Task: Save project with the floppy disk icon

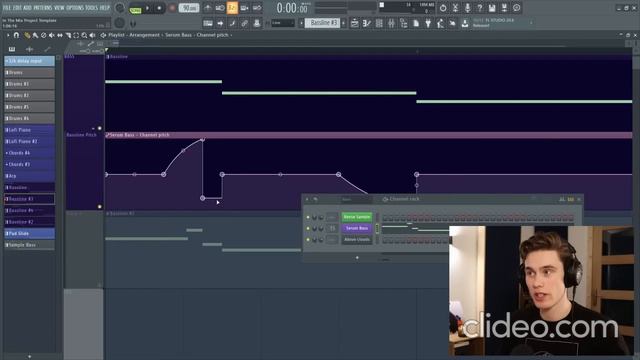Action: pyautogui.click(x=492, y=8)
